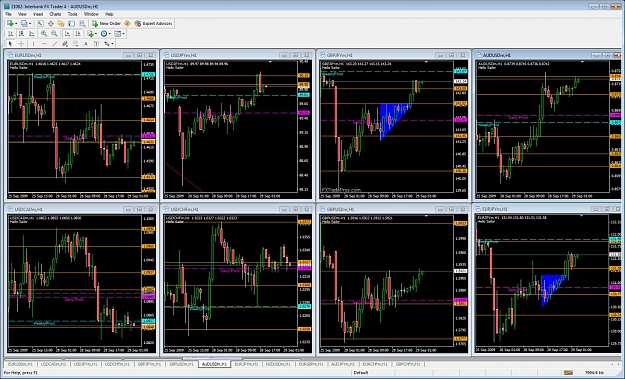Expand the Profiles dropdown arrow
Screen dimensions: 625x379
30,24
